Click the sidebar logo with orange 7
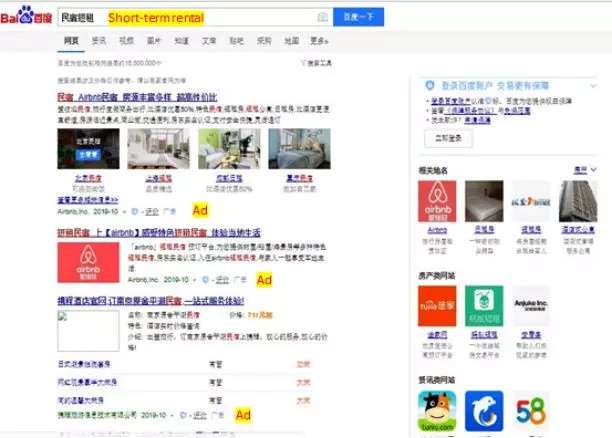612x438 pixels. click(x=531, y=201)
